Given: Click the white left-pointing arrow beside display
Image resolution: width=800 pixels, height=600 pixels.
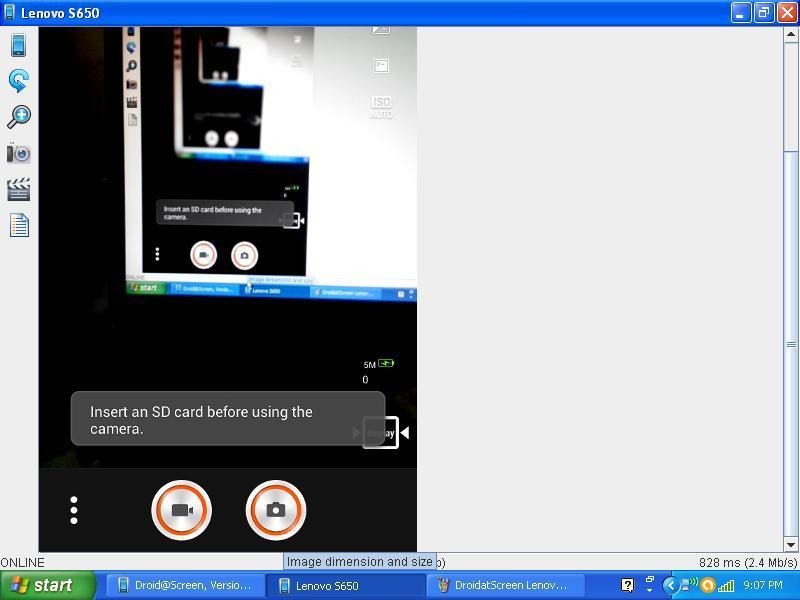Looking at the screenshot, I should pos(405,433).
